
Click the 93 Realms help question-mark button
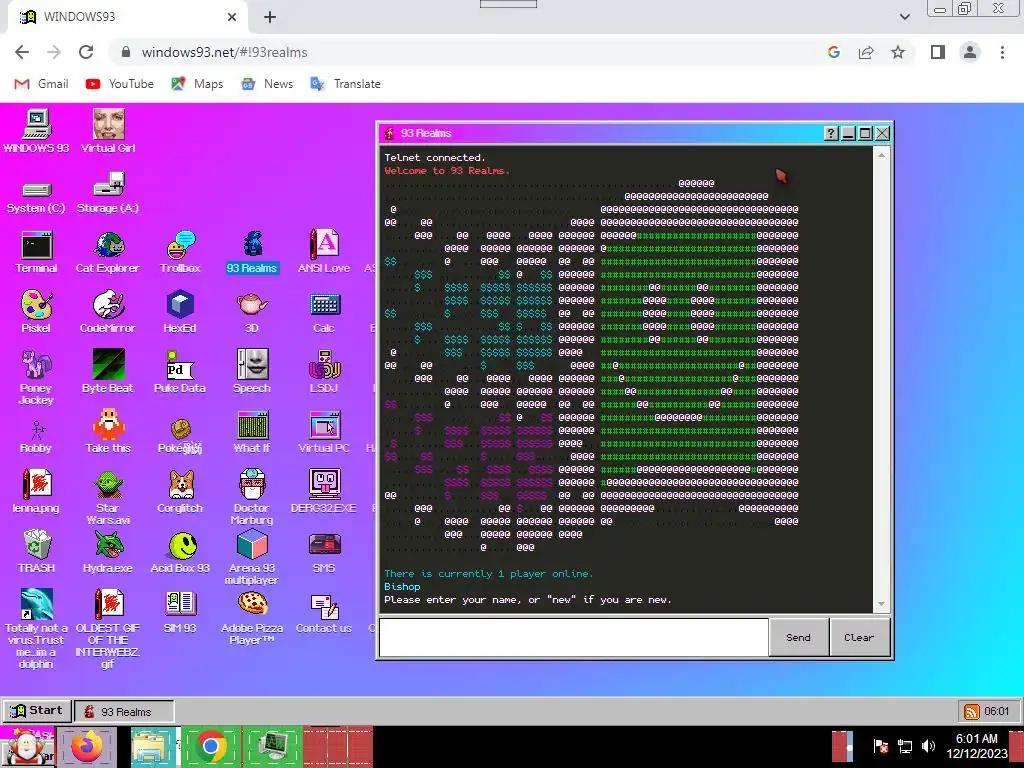pos(831,133)
